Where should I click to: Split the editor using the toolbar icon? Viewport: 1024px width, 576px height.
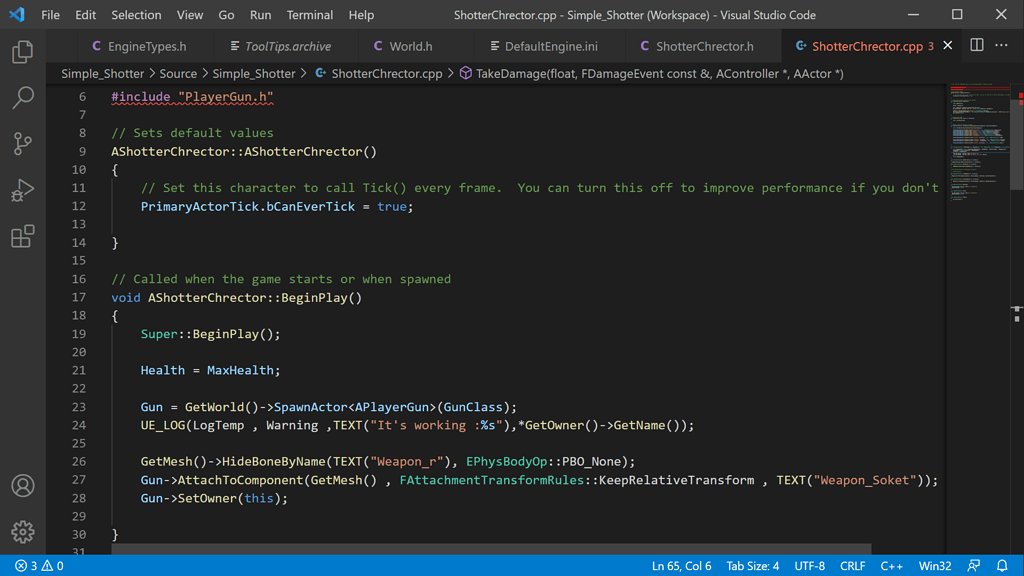[x=975, y=45]
